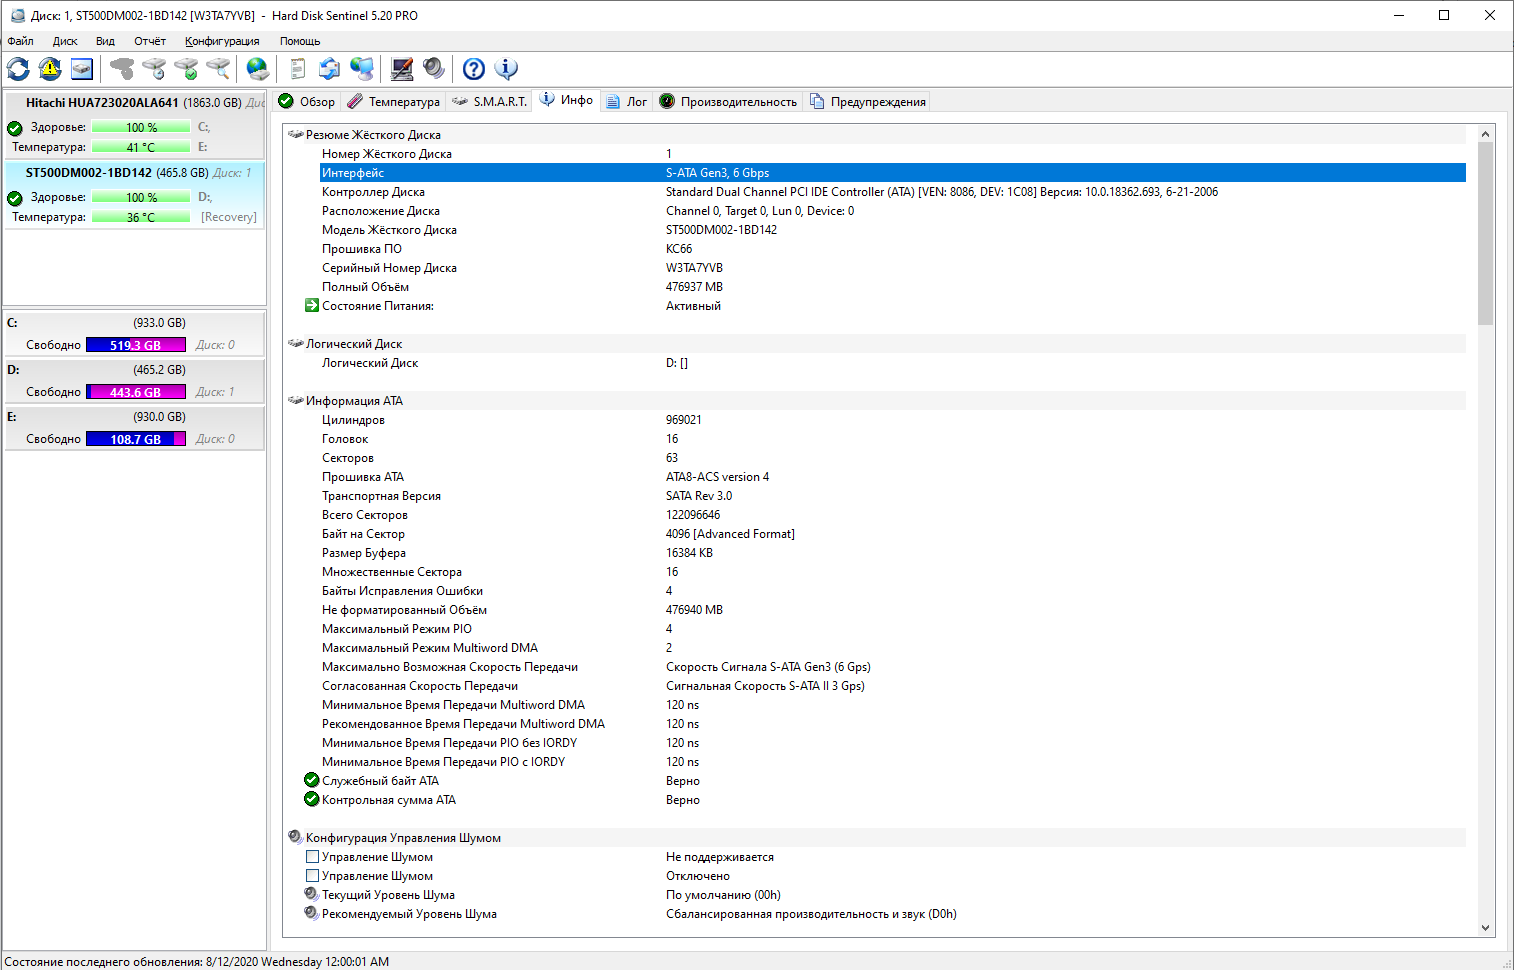Click the refresh with warning triangle icon
The height and width of the screenshot is (970, 1514).
pyautogui.click(x=50, y=69)
